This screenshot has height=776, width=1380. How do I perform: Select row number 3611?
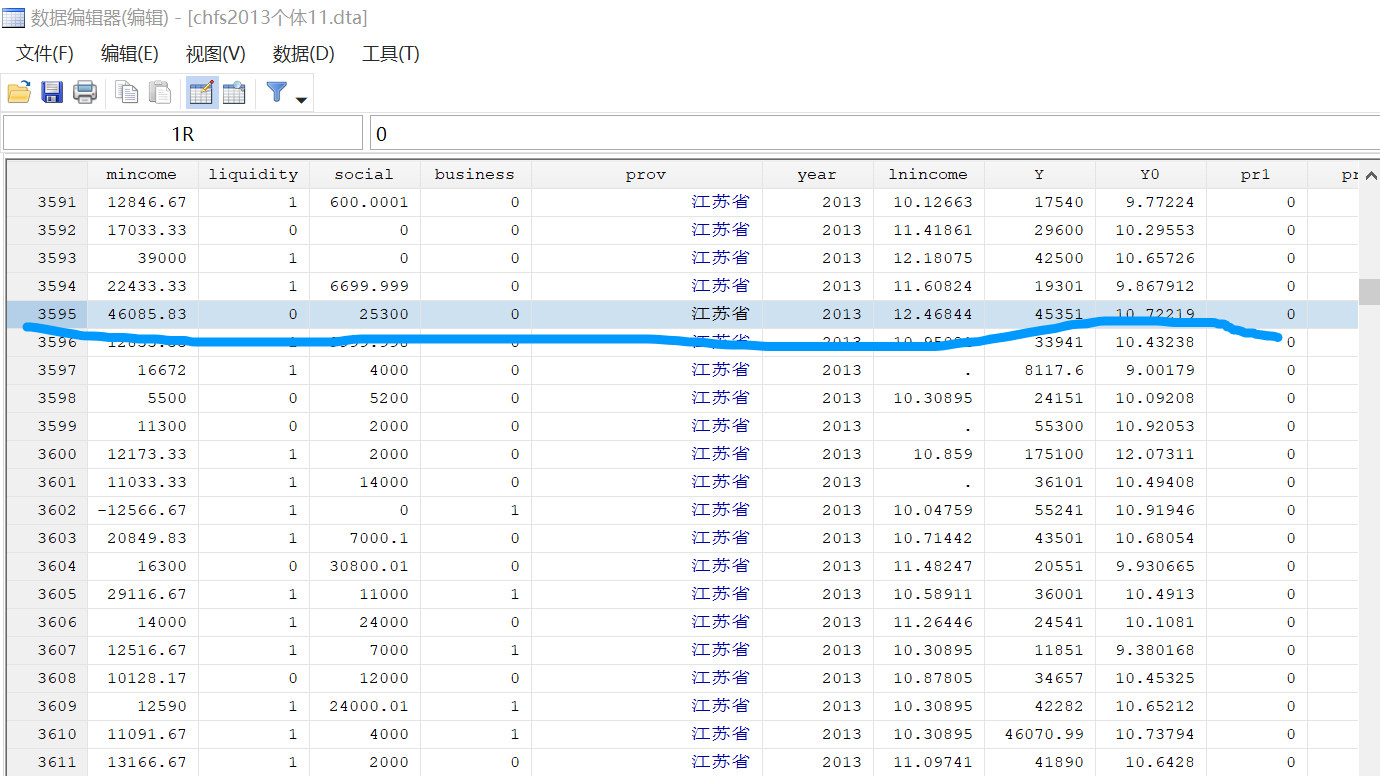(47, 762)
